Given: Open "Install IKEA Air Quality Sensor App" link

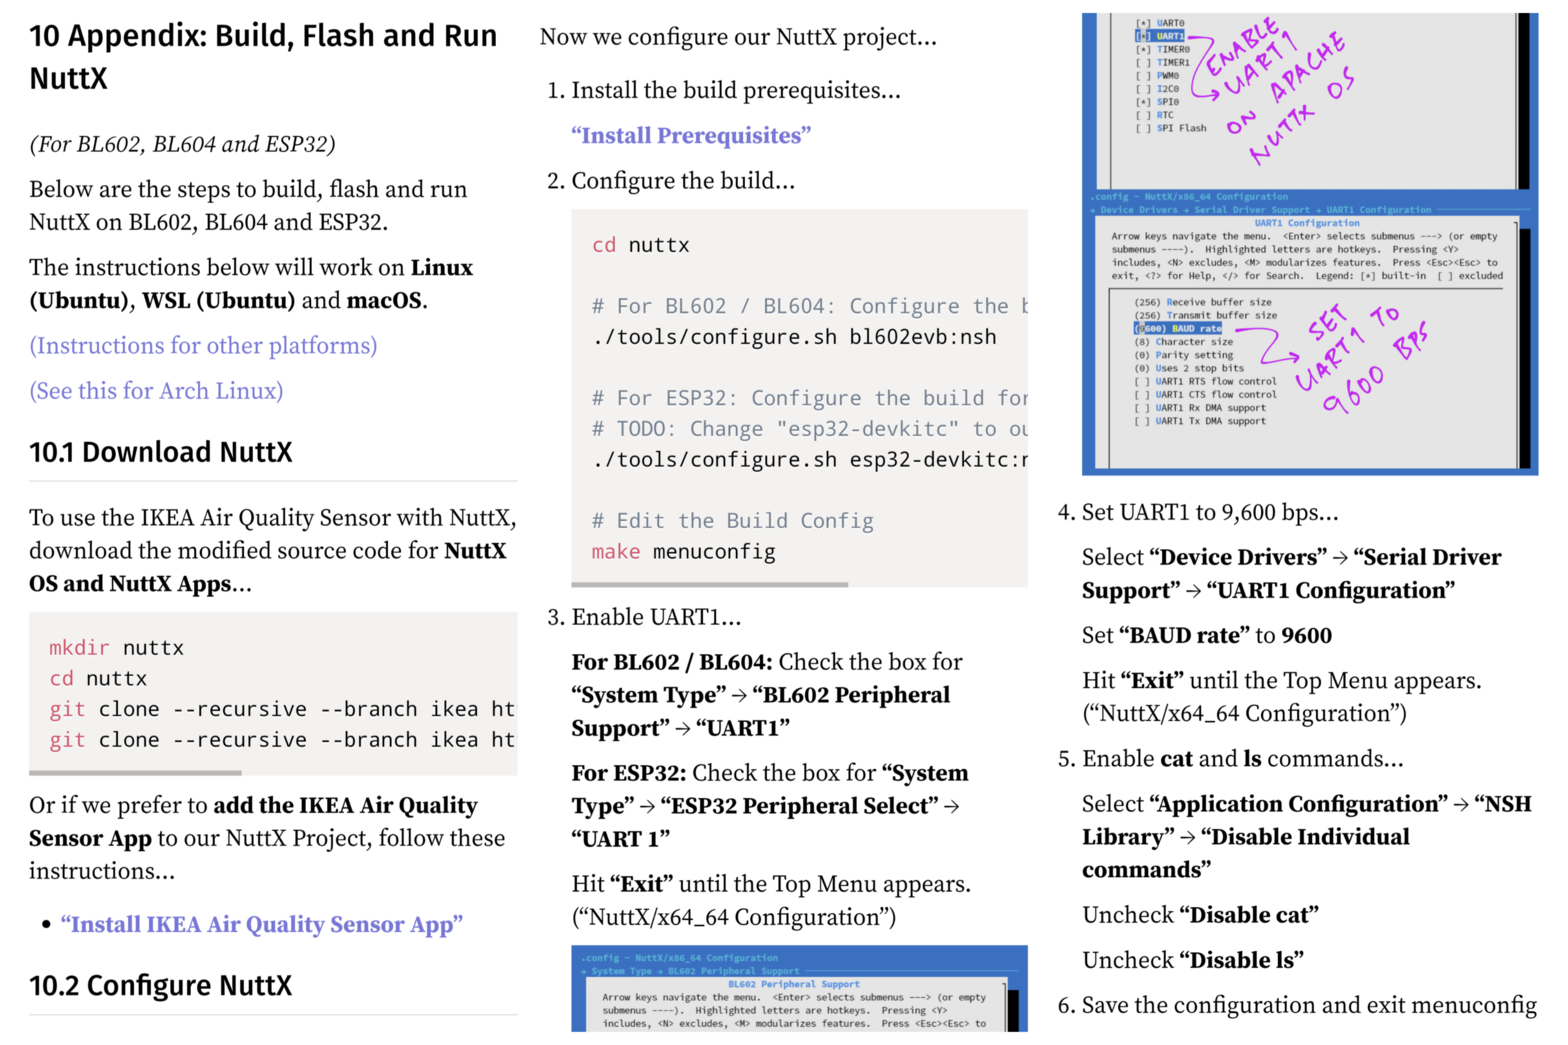Looking at the screenshot, I should click(261, 924).
